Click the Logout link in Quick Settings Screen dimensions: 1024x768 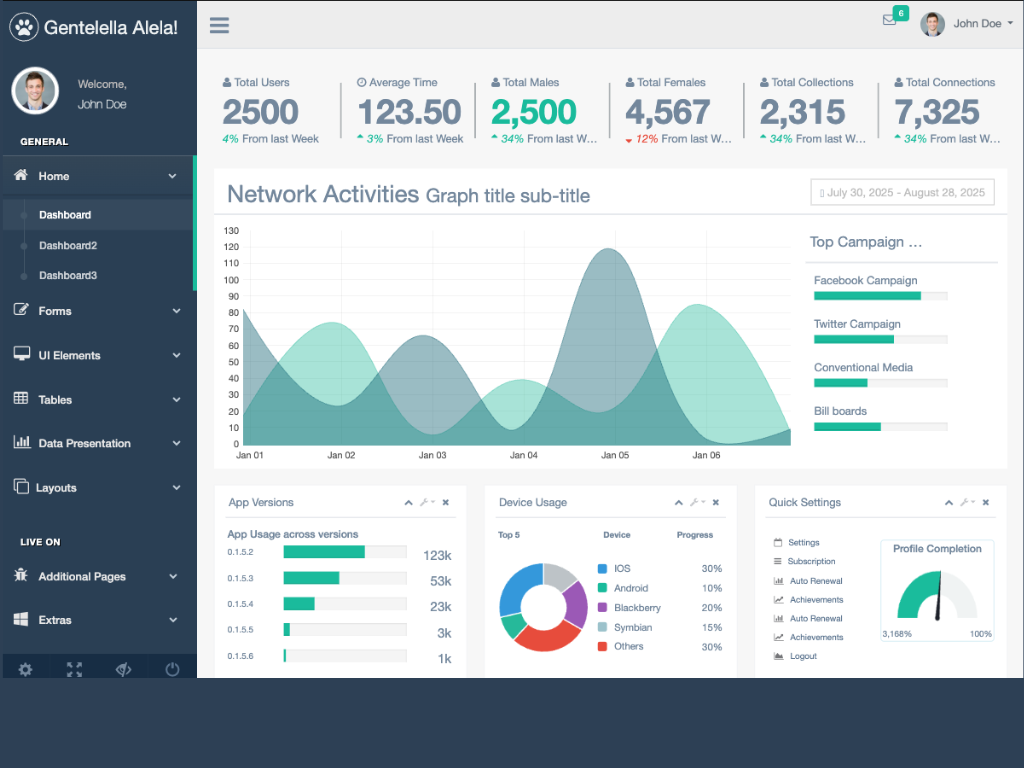[802, 656]
